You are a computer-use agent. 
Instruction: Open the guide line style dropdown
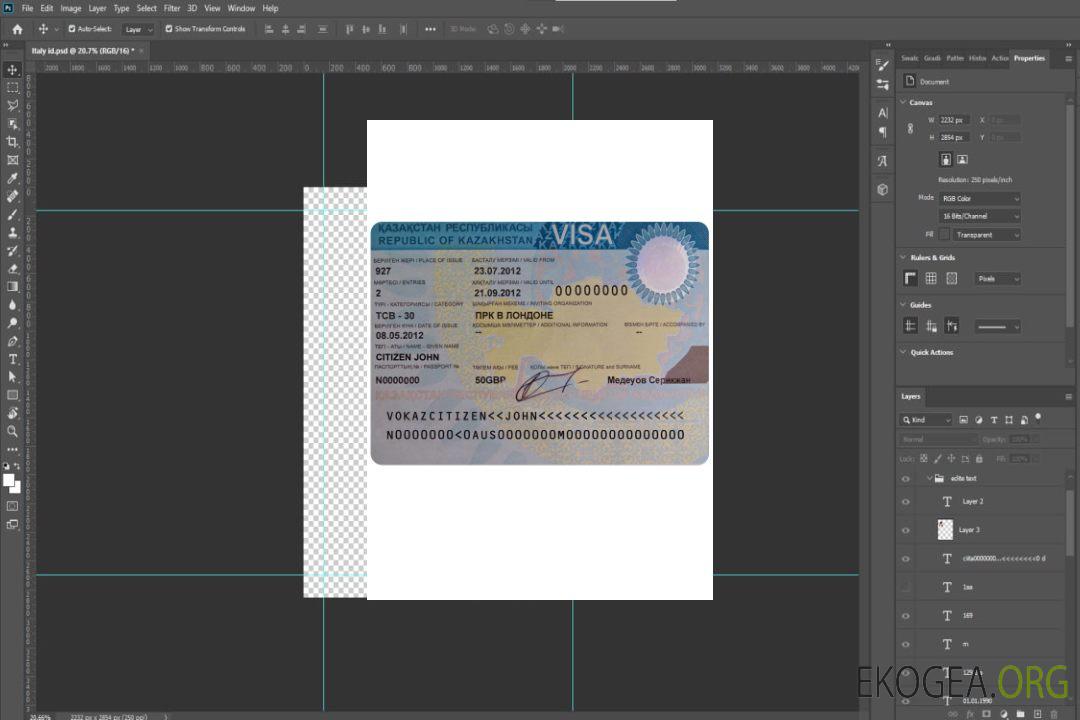(x=997, y=327)
